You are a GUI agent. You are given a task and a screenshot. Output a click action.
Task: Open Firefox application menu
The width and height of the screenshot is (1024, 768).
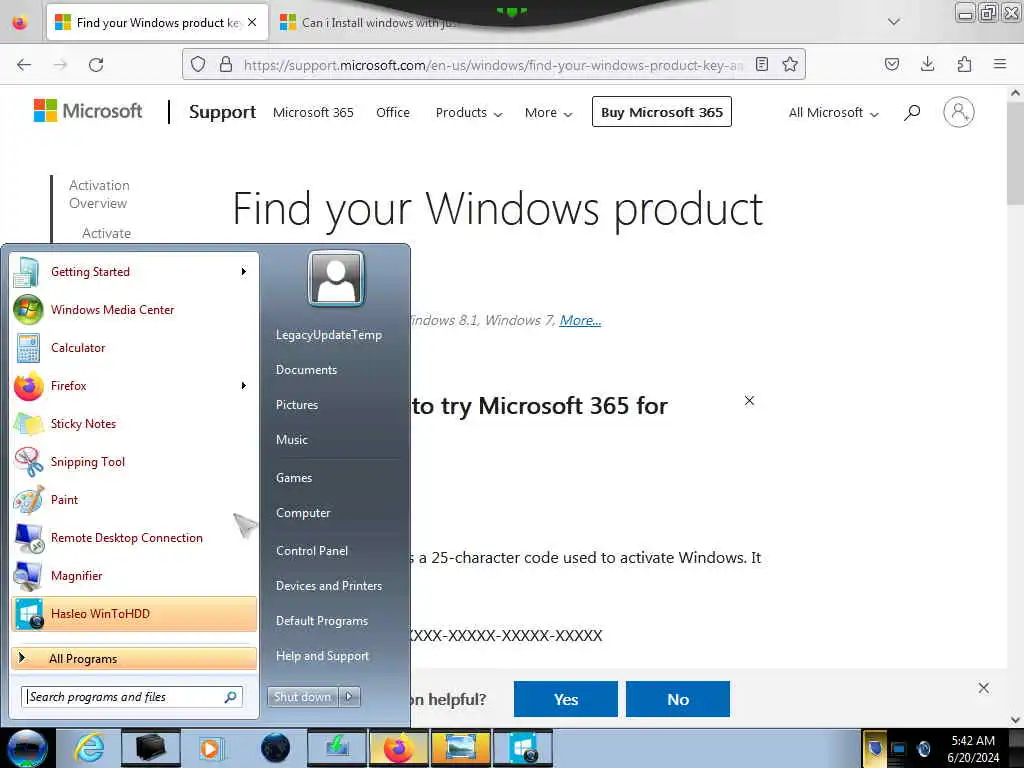[x=1000, y=64]
